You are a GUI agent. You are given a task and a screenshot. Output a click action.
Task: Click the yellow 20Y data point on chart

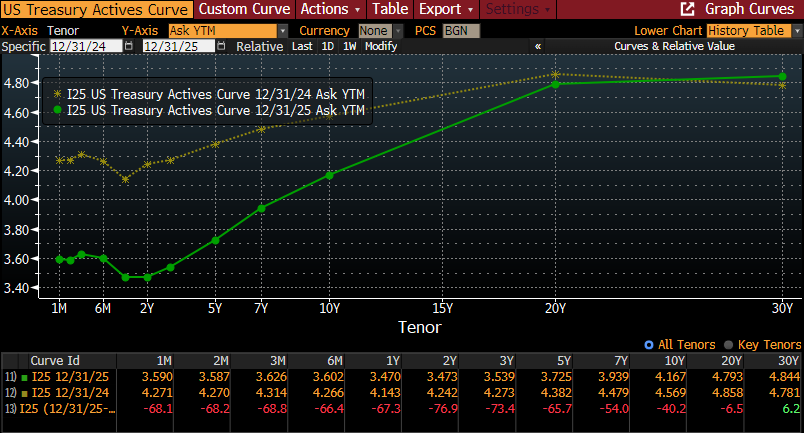tap(556, 74)
